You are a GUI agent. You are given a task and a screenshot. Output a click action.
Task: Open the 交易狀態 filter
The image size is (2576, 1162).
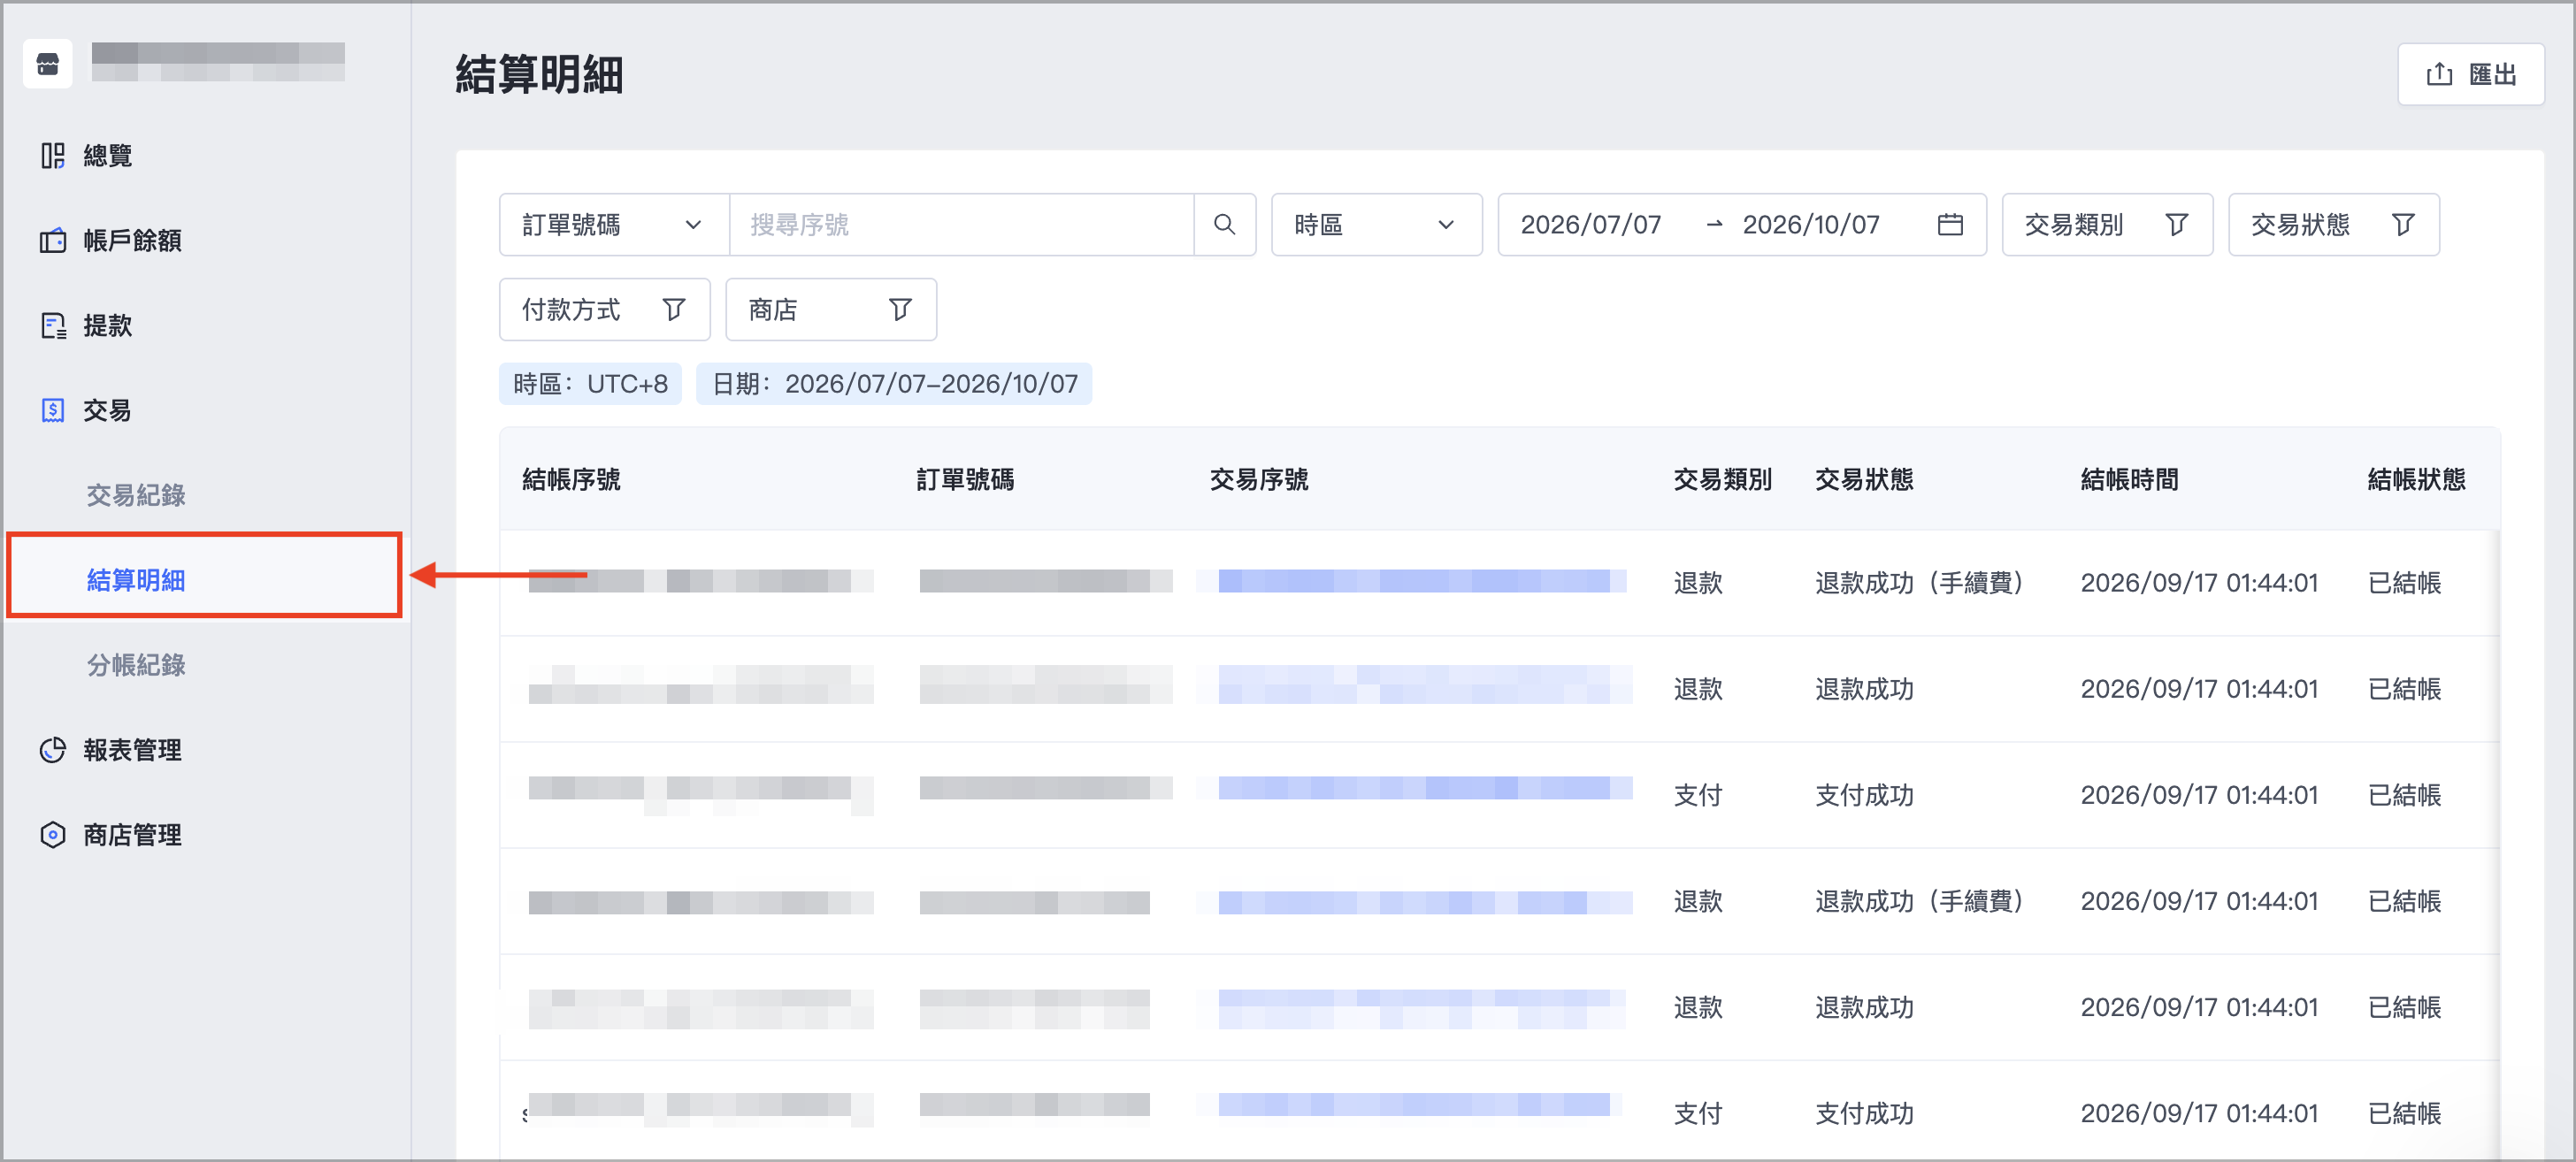click(x=2333, y=225)
